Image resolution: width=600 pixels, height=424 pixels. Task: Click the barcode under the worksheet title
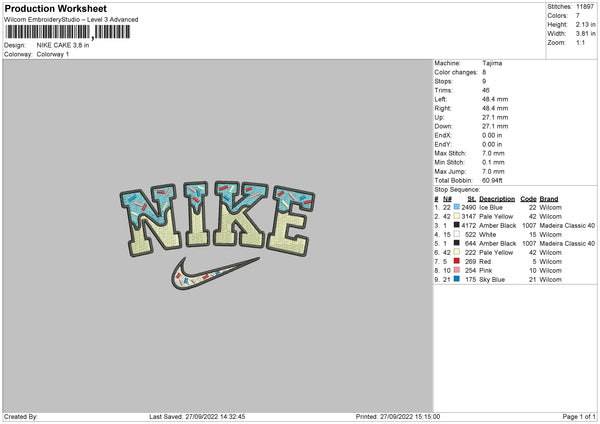[68, 32]
